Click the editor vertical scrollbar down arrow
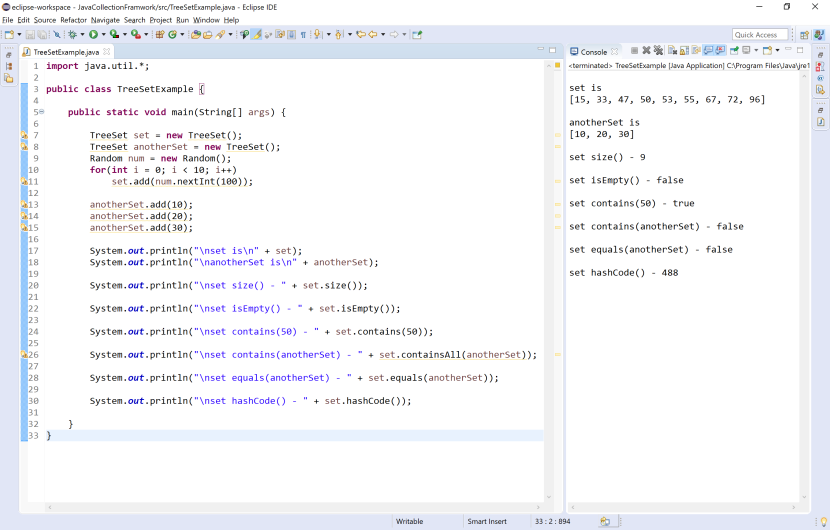Image resolution: width=830 pixels, height=530 pixels. (x=548, y=497)
